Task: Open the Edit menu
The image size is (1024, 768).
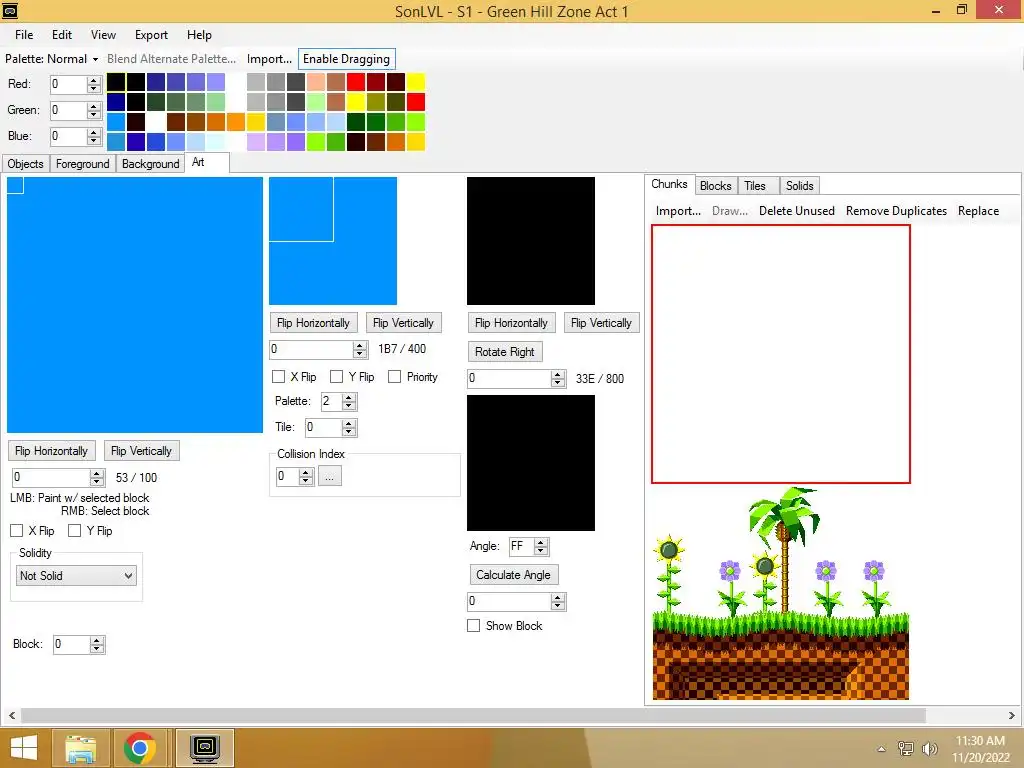Action: pos(62,35)
